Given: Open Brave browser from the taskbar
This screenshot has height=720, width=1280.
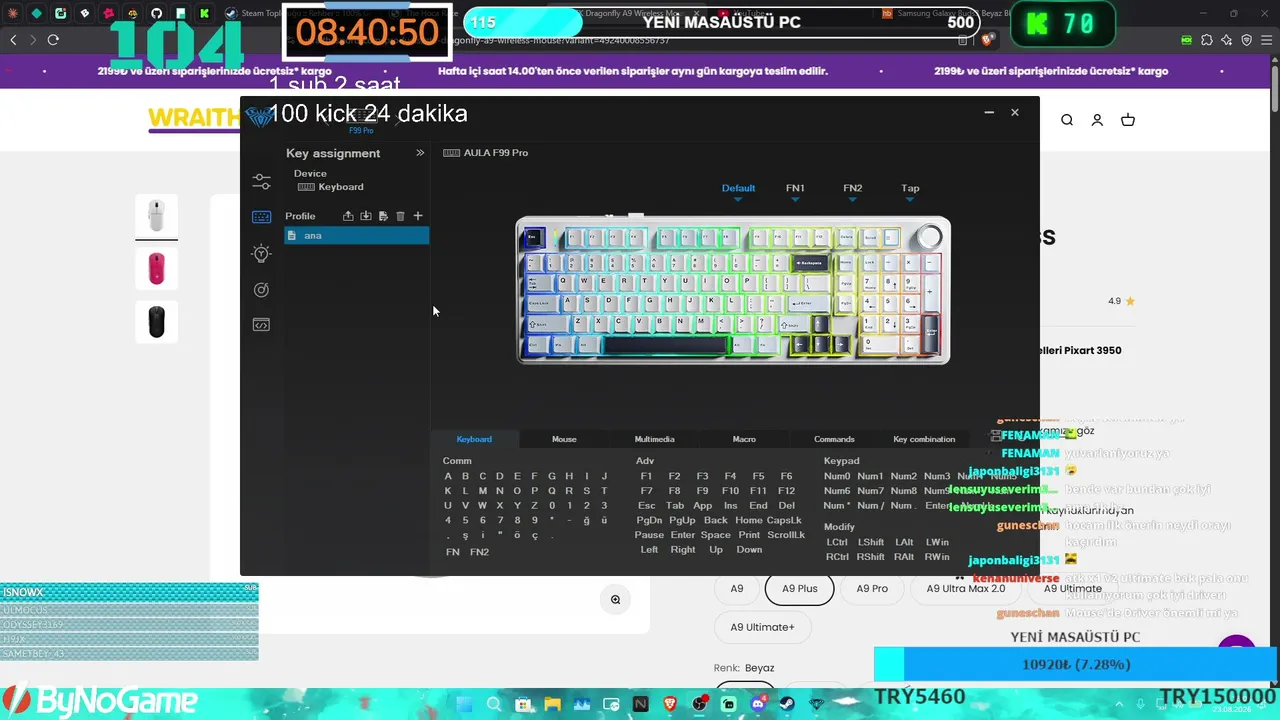Looking at the screenshot, I should (670, 704).
